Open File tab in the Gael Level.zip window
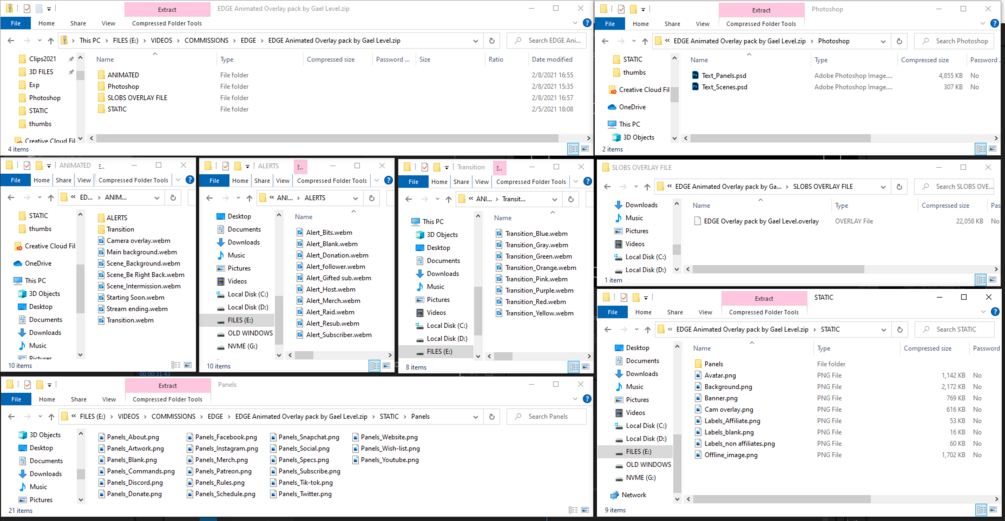The width and height of the screenshot is (1005, 521). [x=15, y=23]
